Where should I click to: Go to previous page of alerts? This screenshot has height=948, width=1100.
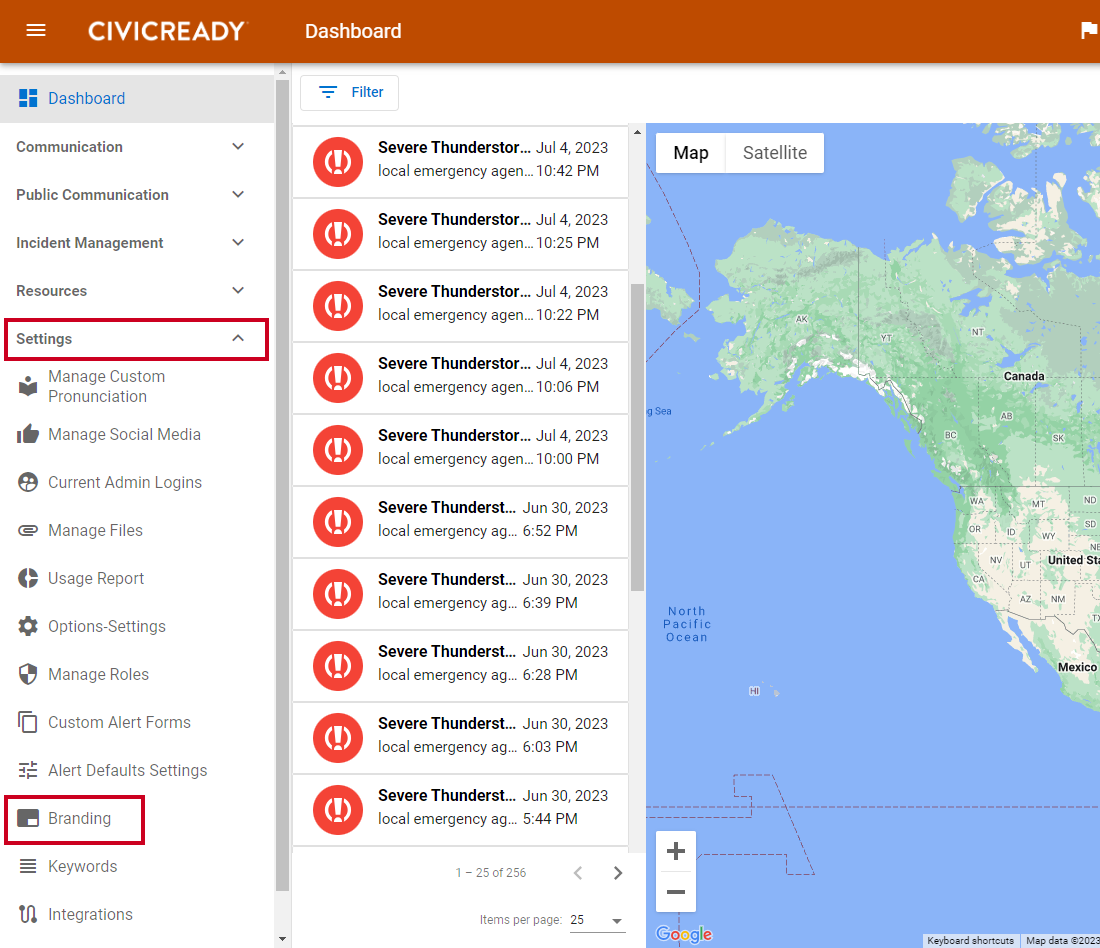coord(578,873)
